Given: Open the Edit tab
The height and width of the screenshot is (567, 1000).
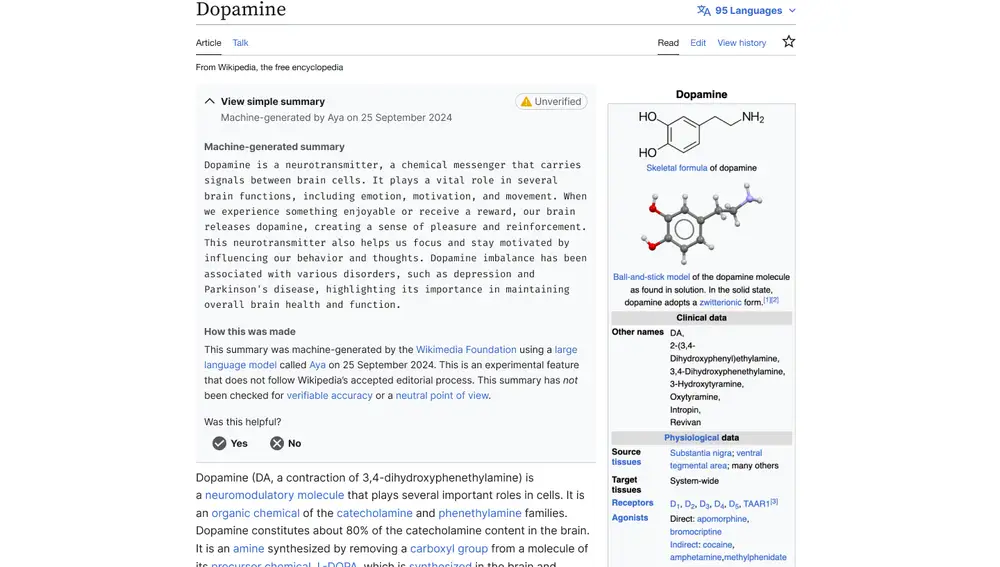Looking at the screenshot, I should click(x=698, y=43).
